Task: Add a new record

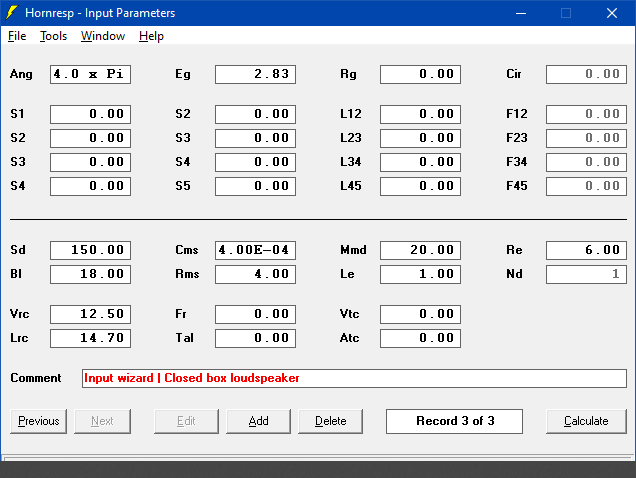Action: pos(258,421)
